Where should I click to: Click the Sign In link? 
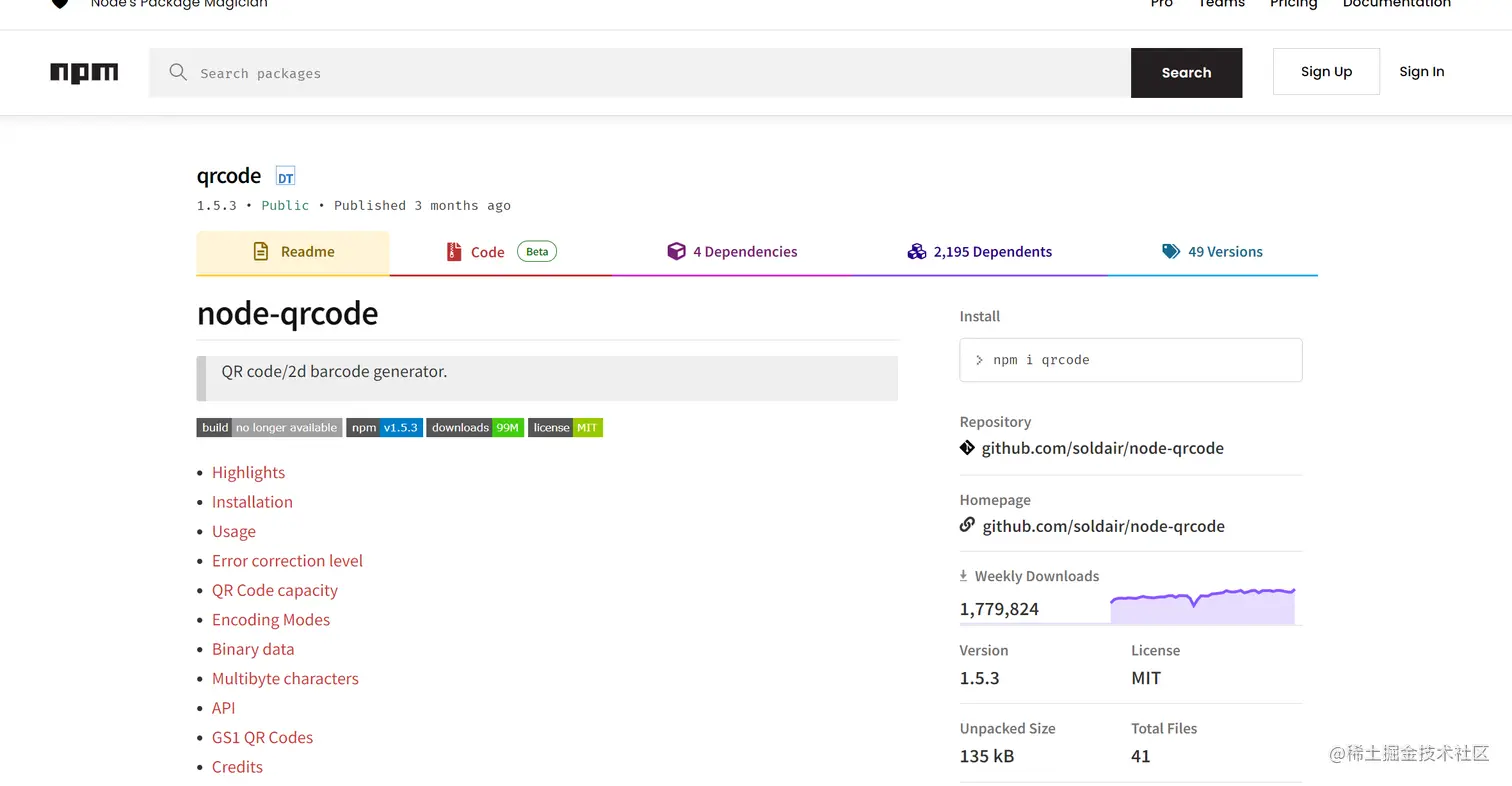click(x=1422, y=72)
